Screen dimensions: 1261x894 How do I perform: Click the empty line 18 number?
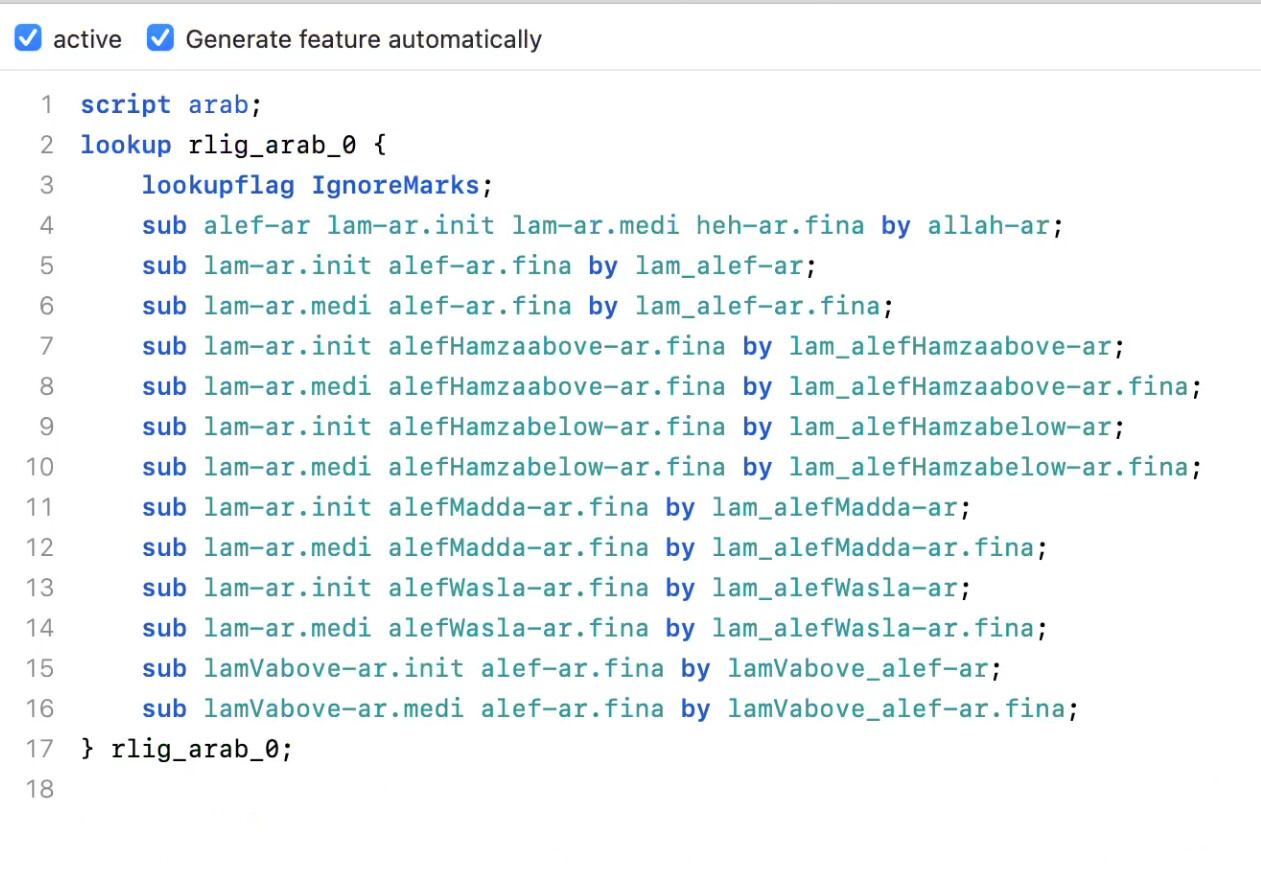(x=39, y=789)
